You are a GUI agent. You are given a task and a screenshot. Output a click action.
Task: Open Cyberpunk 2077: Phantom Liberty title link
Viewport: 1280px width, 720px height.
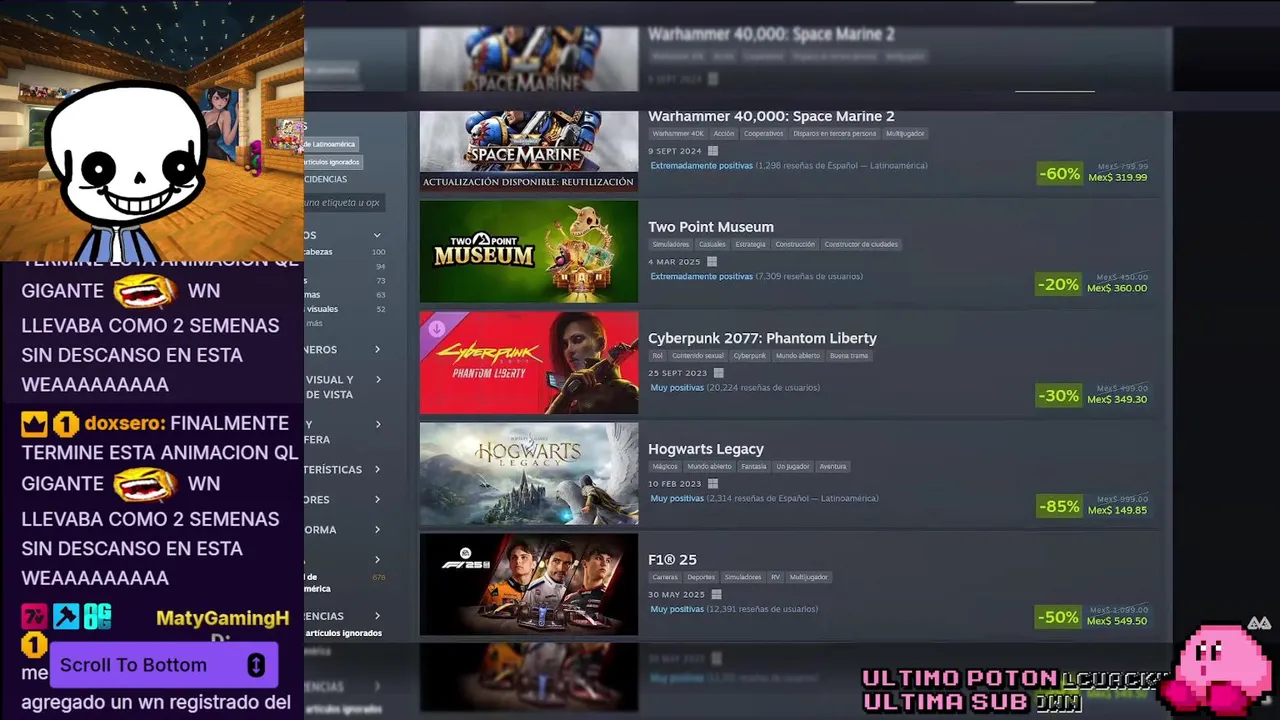click(762, 338)
